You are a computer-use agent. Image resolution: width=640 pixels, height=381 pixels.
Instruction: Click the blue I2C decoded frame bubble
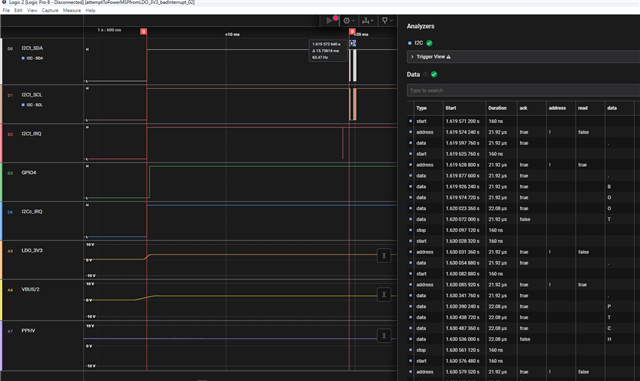353,43
